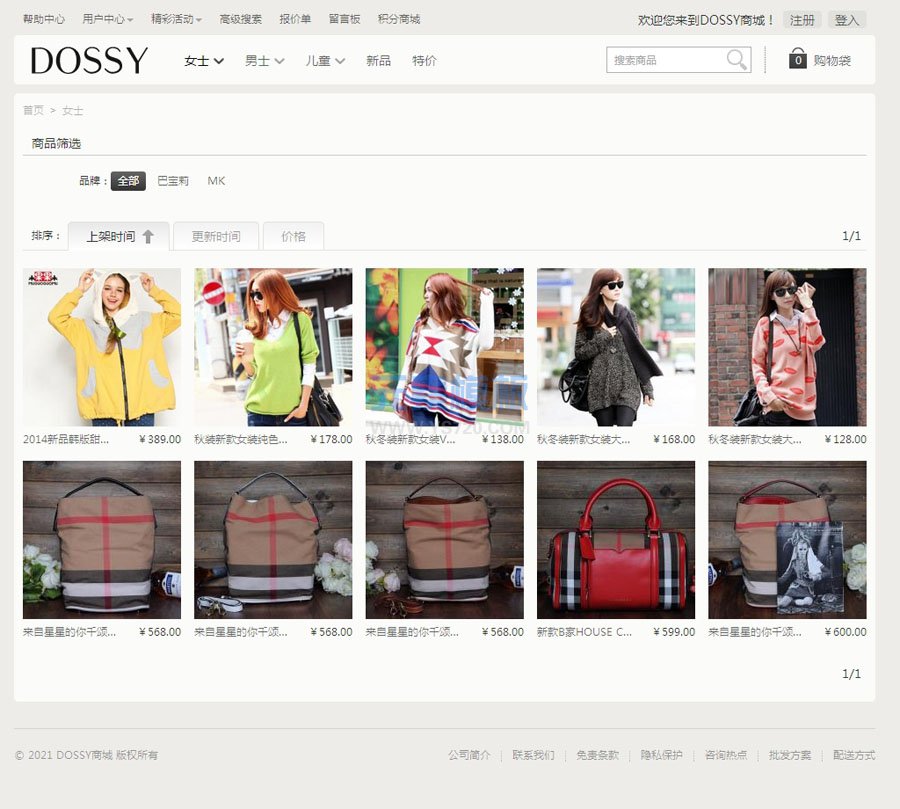900x809 pixels.
Task: Open 留言板 link
Action: [344, 19]
